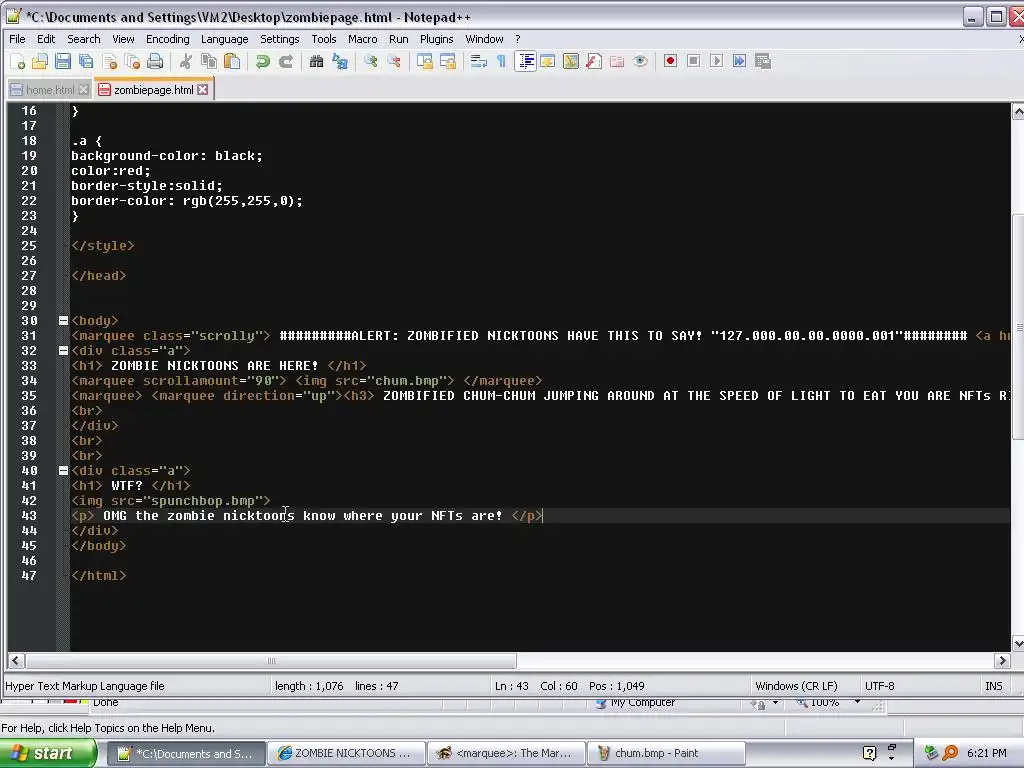1024x768 pixels.
Task: Toggle synchronize vertical scrolling icon
Action: pos(424,61)
